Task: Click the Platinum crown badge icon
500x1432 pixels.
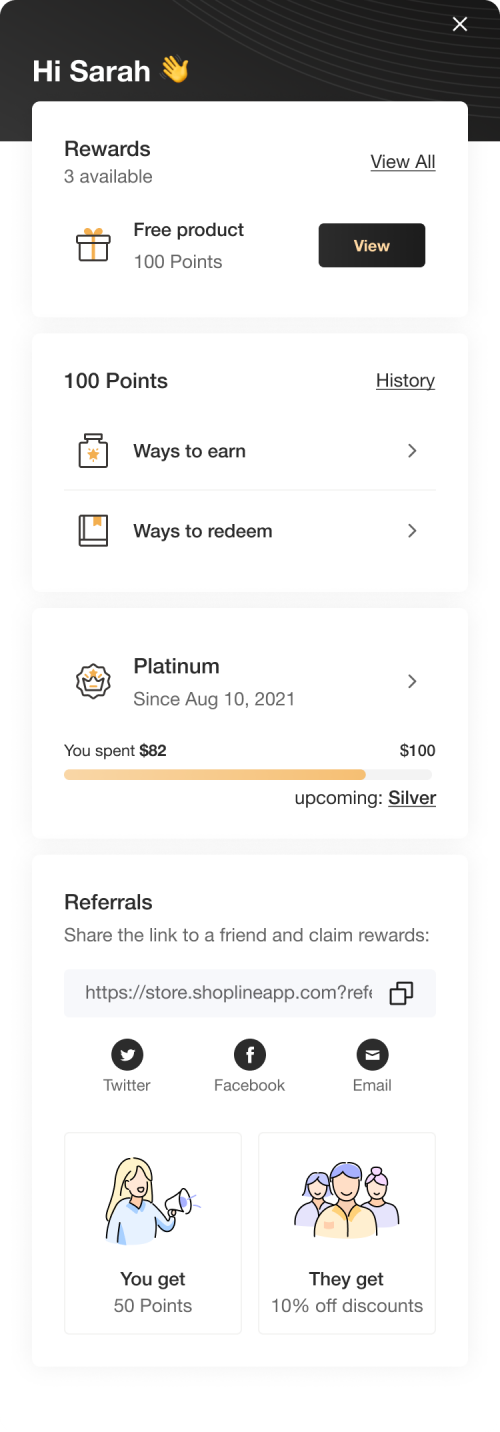Action: pyautogui.click(x=93, y=682)
